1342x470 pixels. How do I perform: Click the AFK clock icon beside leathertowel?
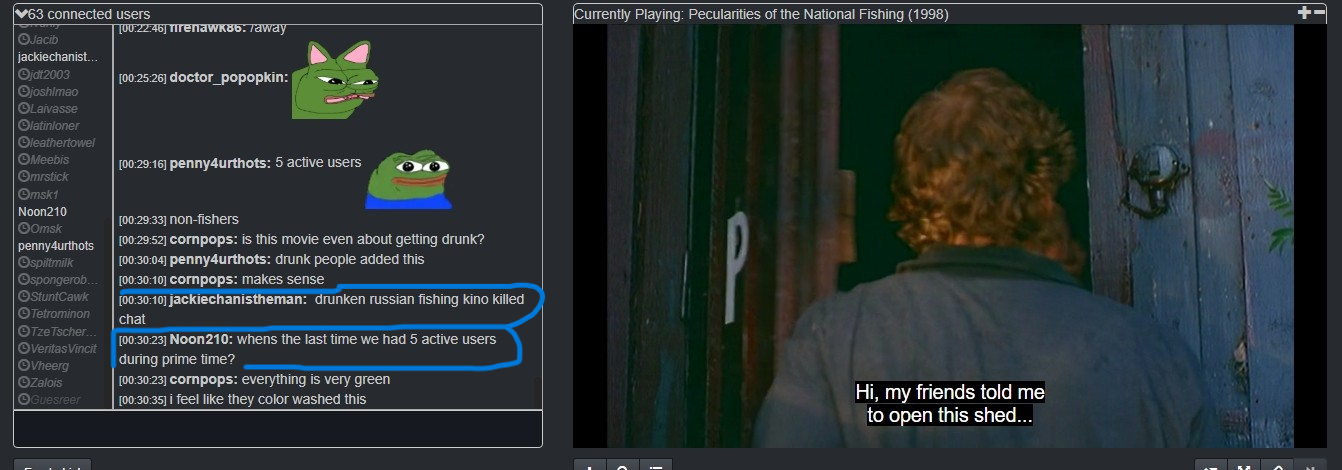click(24, 143)
